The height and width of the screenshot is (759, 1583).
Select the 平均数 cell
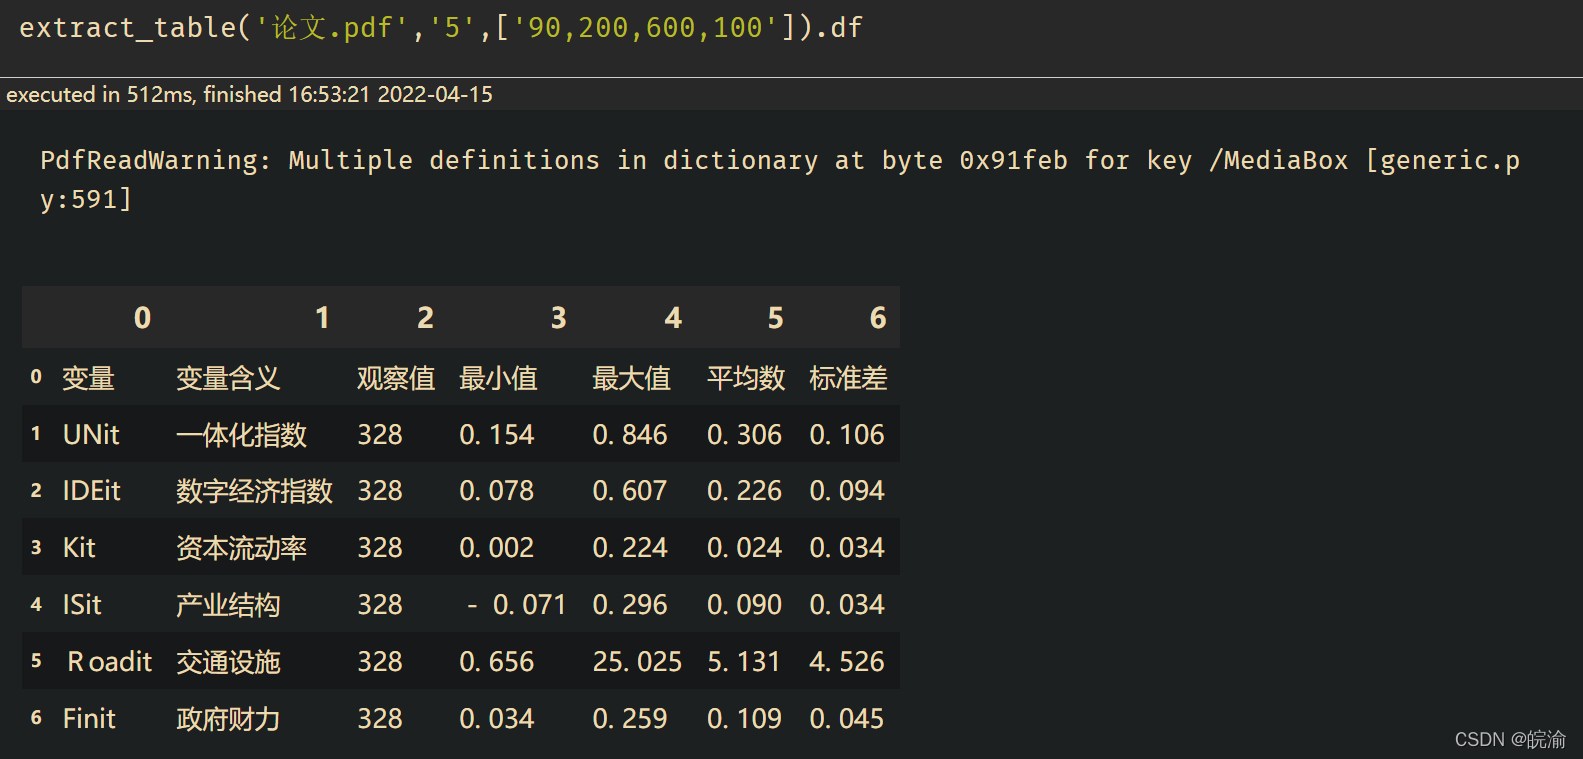746,378
